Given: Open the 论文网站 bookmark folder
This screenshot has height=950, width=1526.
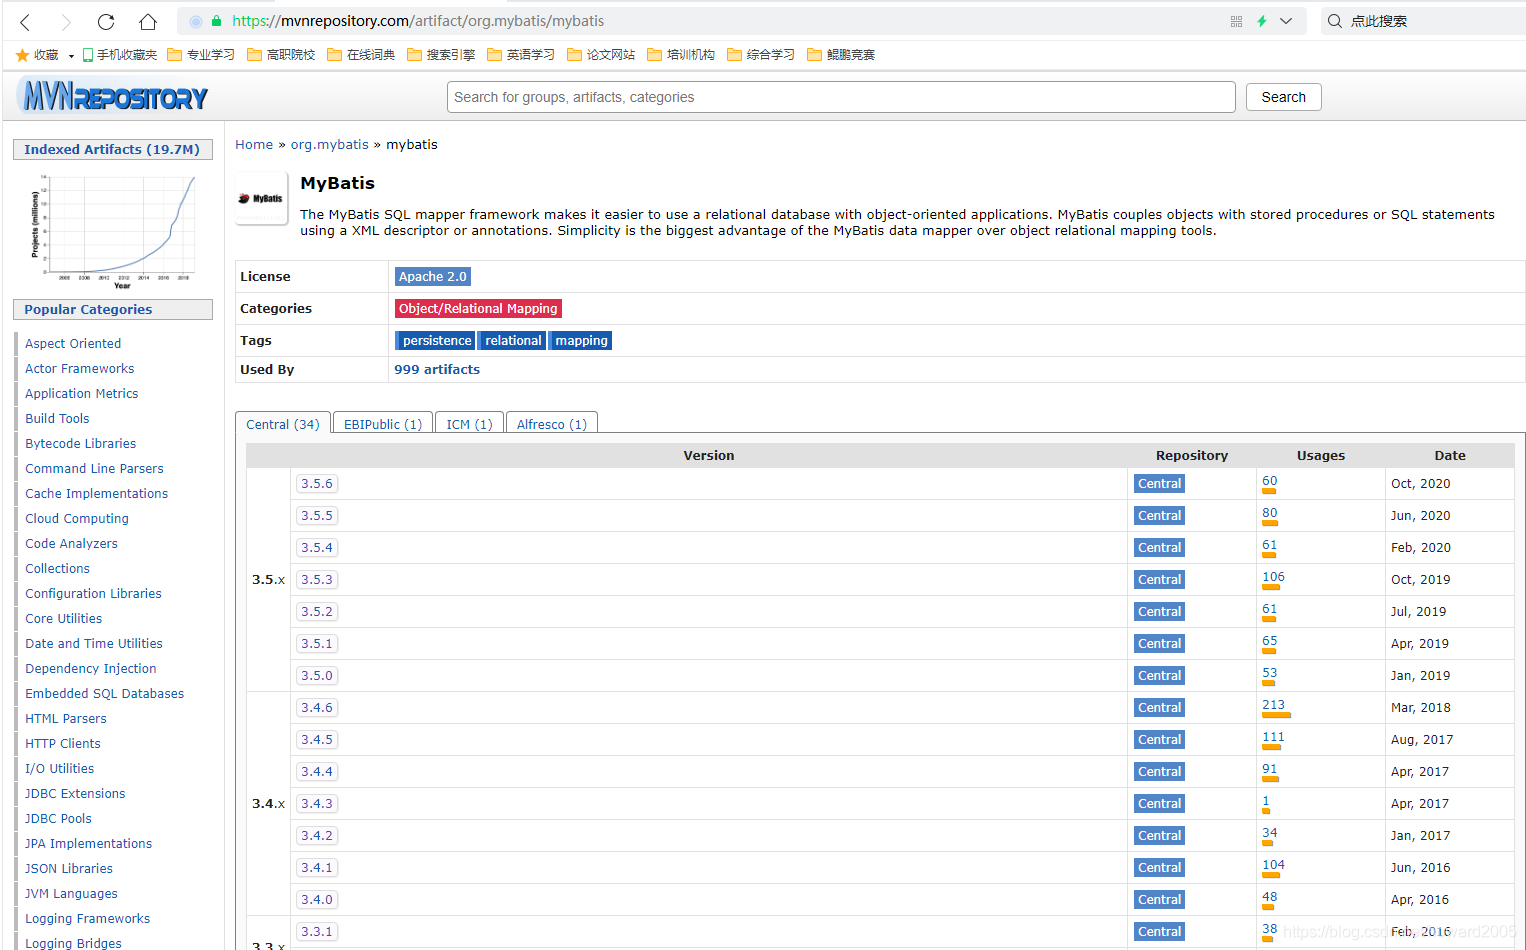Looking at the screenshot, I should tap(601, 55).
